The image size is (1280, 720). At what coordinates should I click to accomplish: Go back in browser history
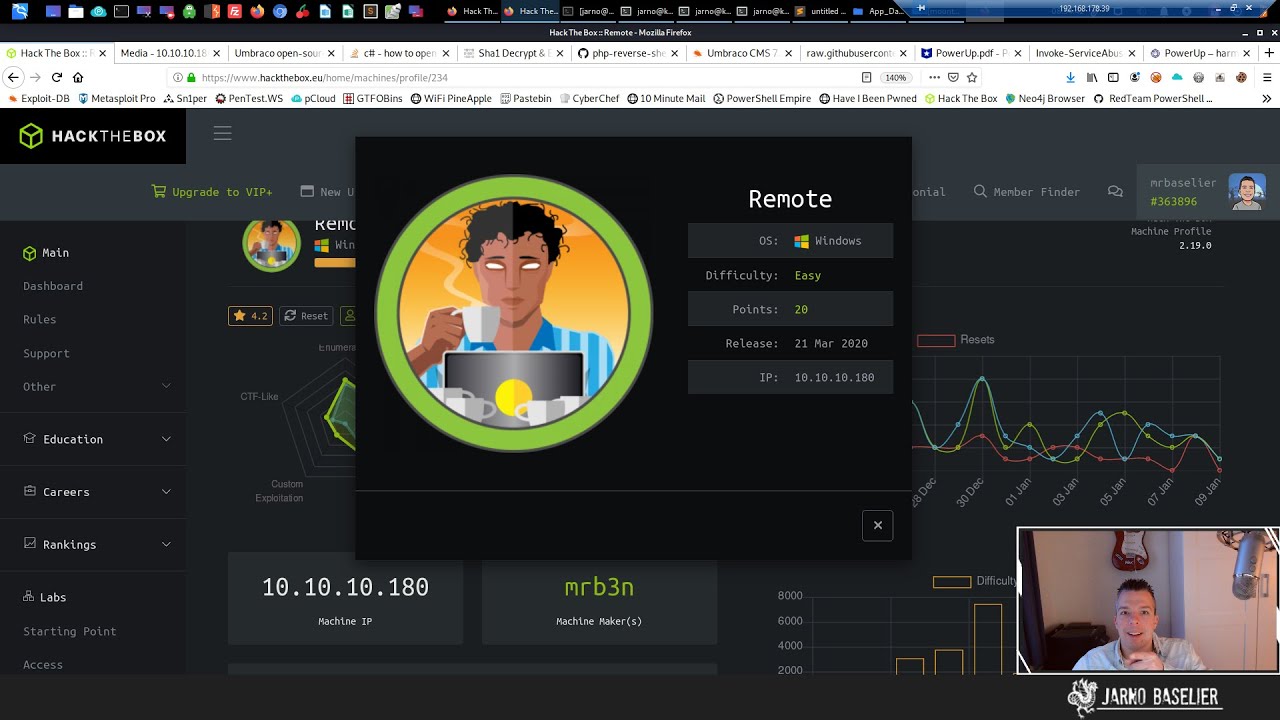click(13, 77)
